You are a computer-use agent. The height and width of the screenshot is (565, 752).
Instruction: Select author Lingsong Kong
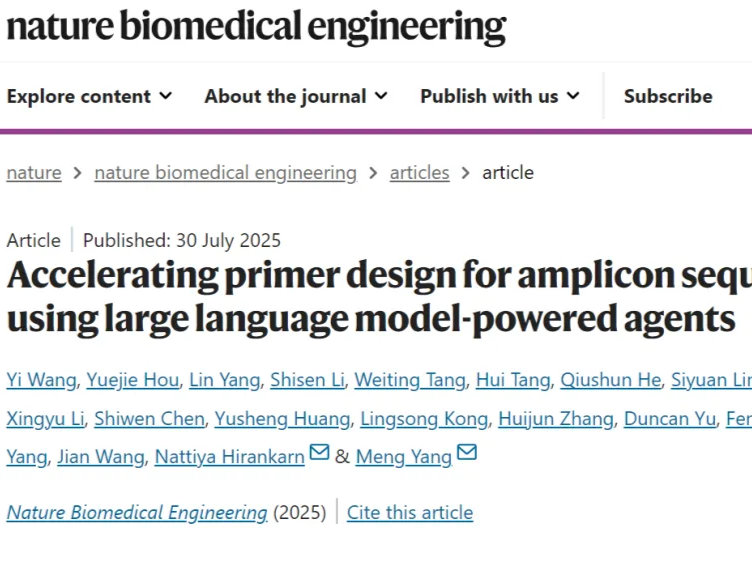coord(424,419)
